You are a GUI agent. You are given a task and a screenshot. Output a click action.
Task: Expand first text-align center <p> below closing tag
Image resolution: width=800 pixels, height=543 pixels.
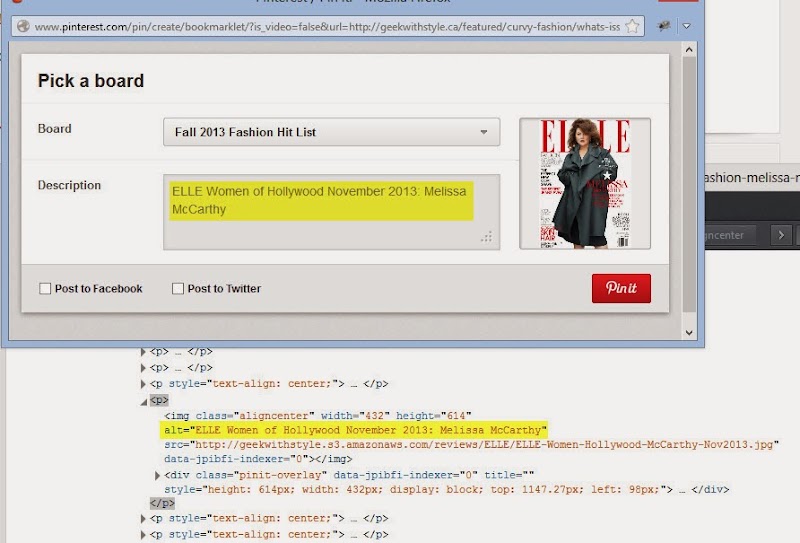coord(143,519)
